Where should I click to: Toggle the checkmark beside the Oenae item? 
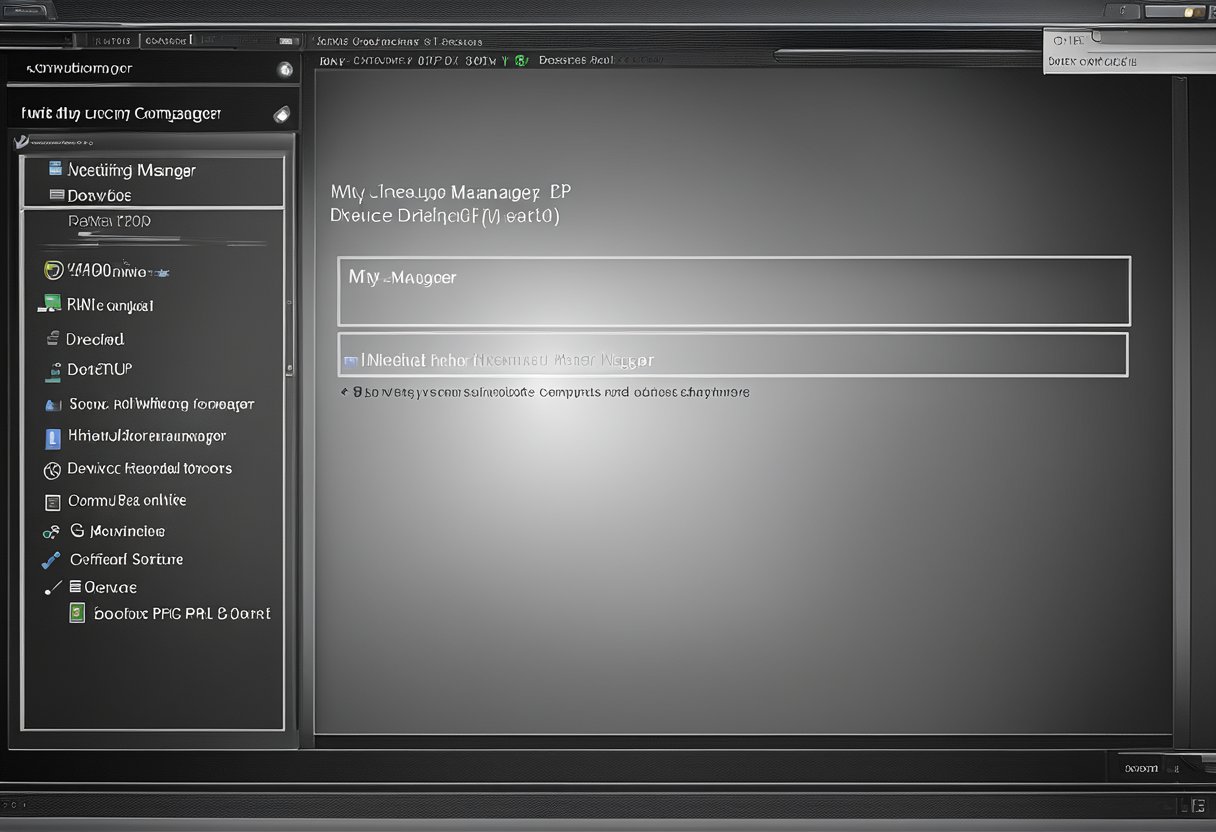coord(52,588)
